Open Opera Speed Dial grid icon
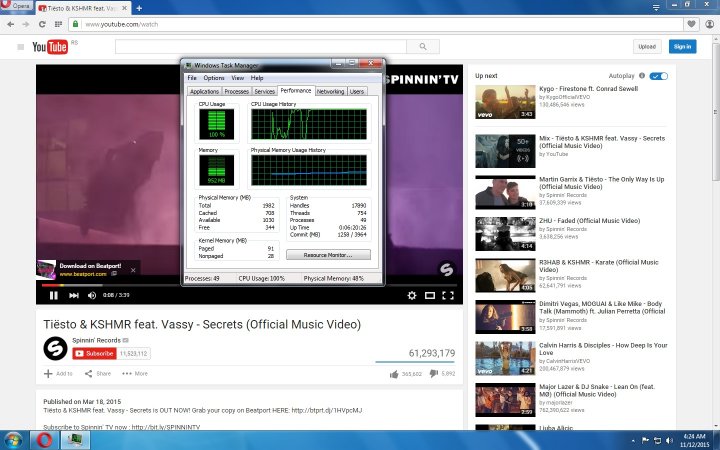720x450 pixels. coord(58,24)
